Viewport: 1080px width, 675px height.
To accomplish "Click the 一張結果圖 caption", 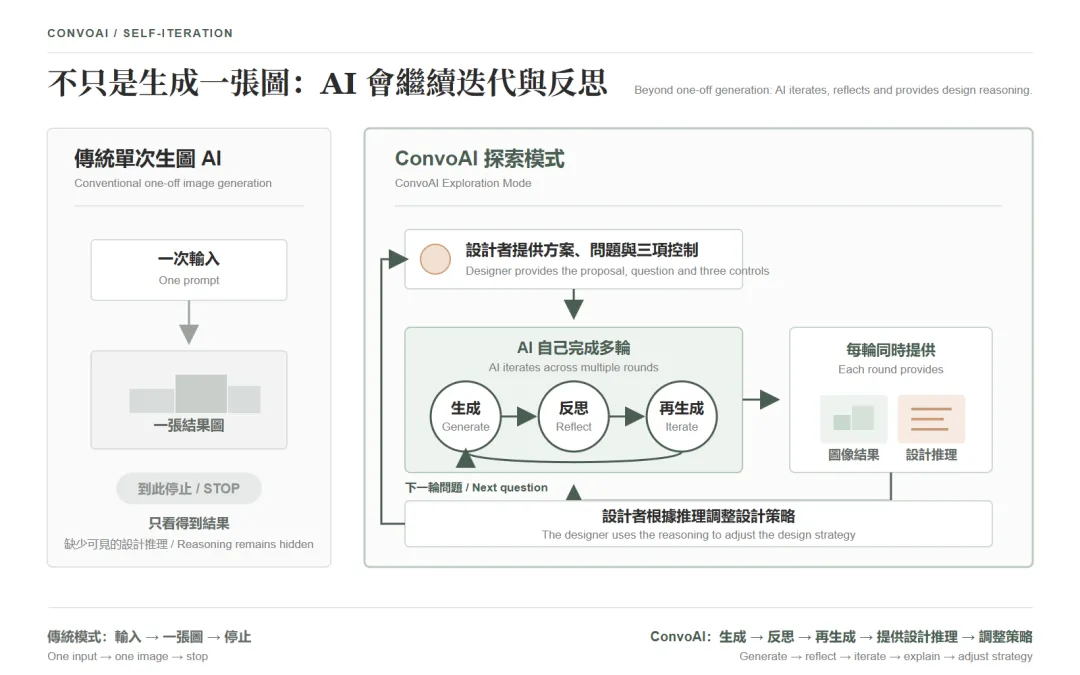I will coord(189,426).
